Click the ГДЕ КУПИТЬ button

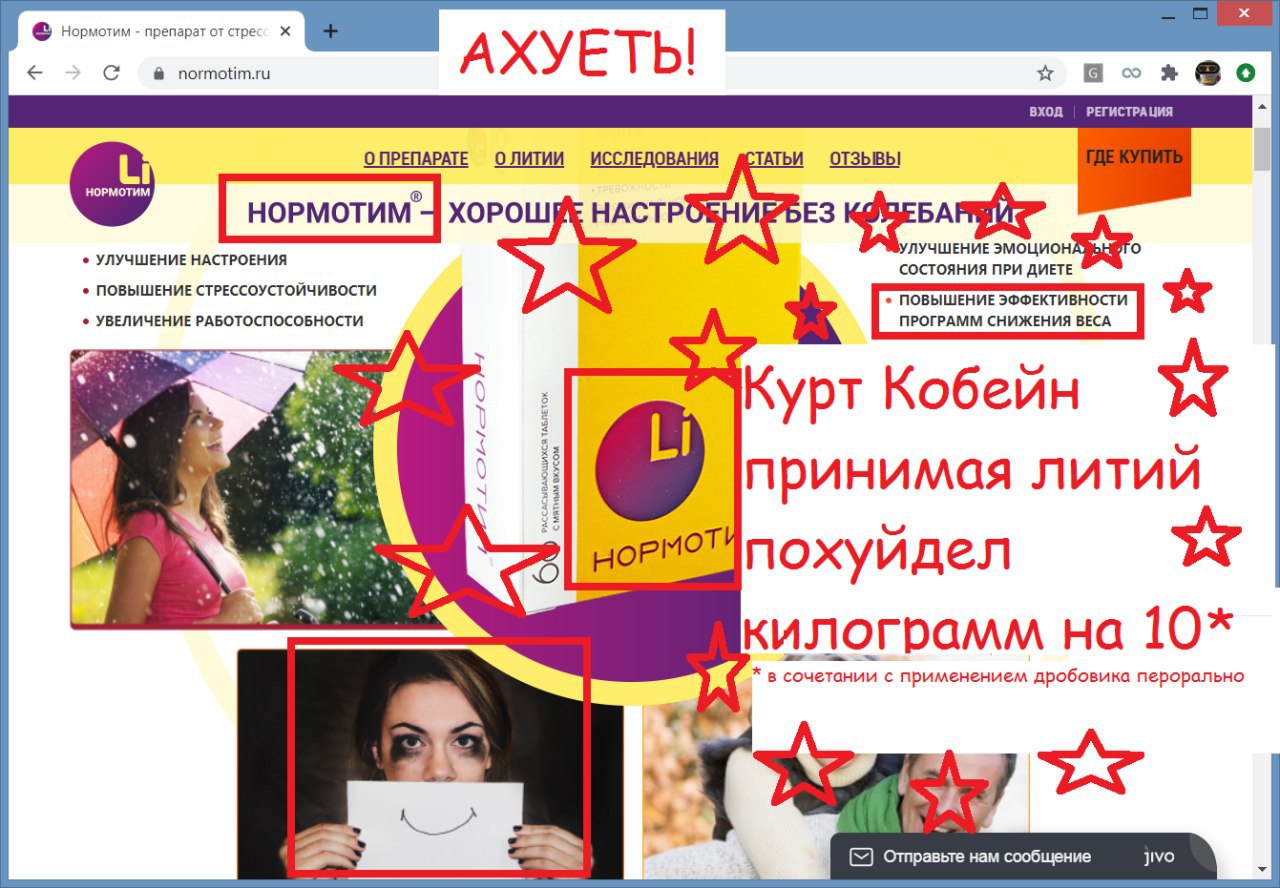(x=1134, y=160)
